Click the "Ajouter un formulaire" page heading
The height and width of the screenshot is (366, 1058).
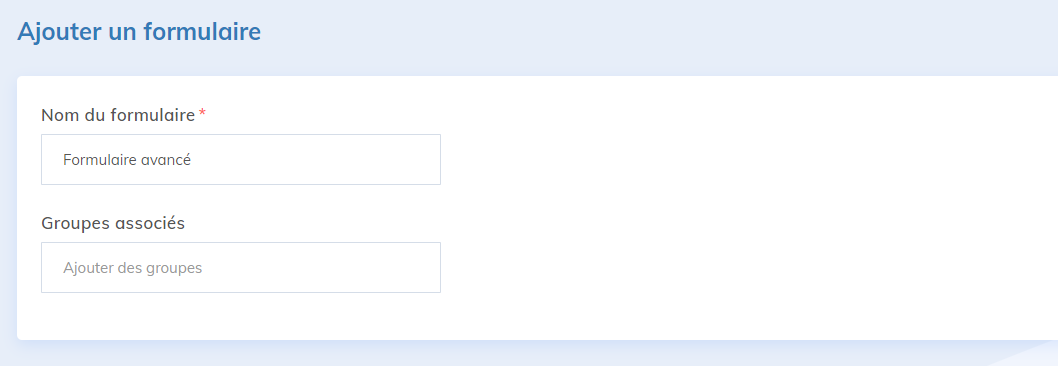(x=139, y=32)
